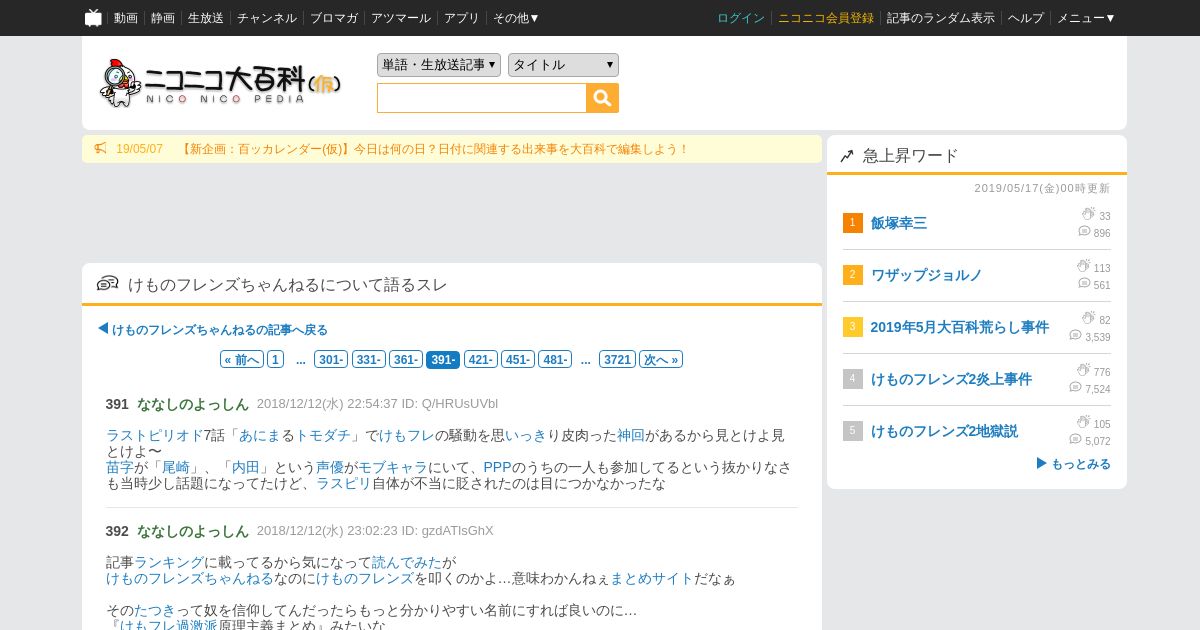Open アツマール in the top navigation
The image size is (1200, 630).
pyautogui.click(x=401, y=18)
